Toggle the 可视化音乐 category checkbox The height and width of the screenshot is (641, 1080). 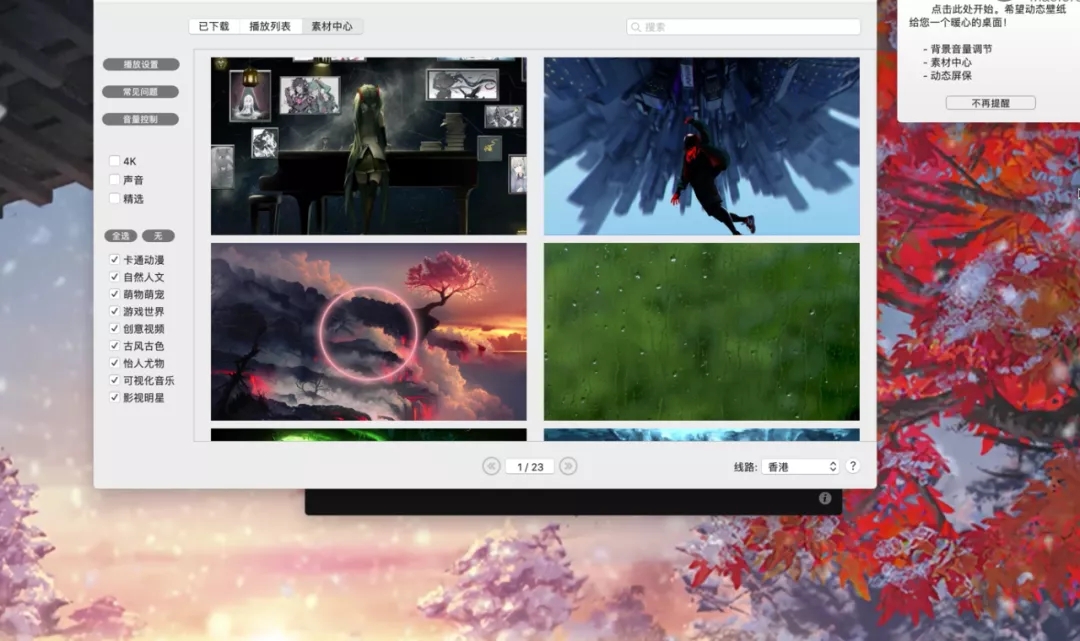(x=114, y=380)
